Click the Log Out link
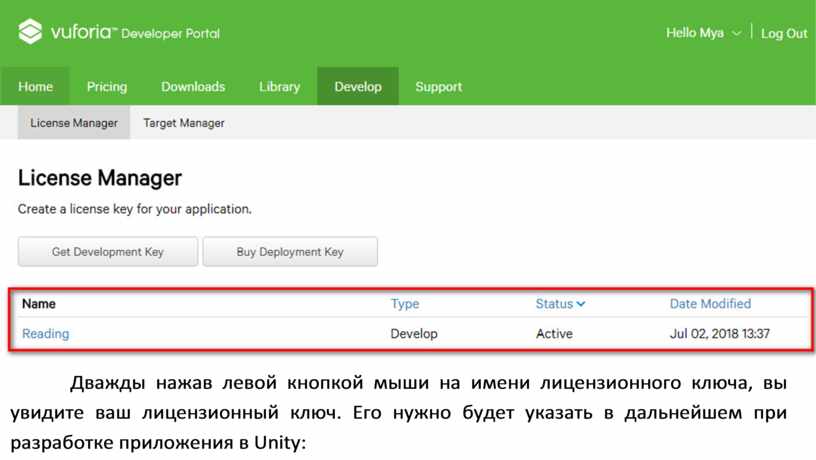Screen dimensions: 816x460 [784, 33]
